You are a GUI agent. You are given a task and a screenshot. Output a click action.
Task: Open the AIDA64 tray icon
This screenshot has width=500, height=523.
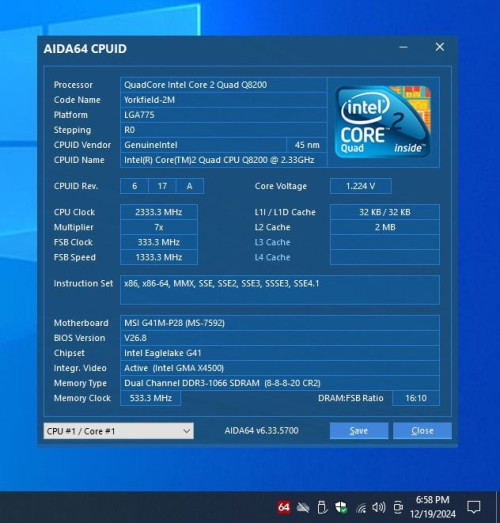click(284, 507)
